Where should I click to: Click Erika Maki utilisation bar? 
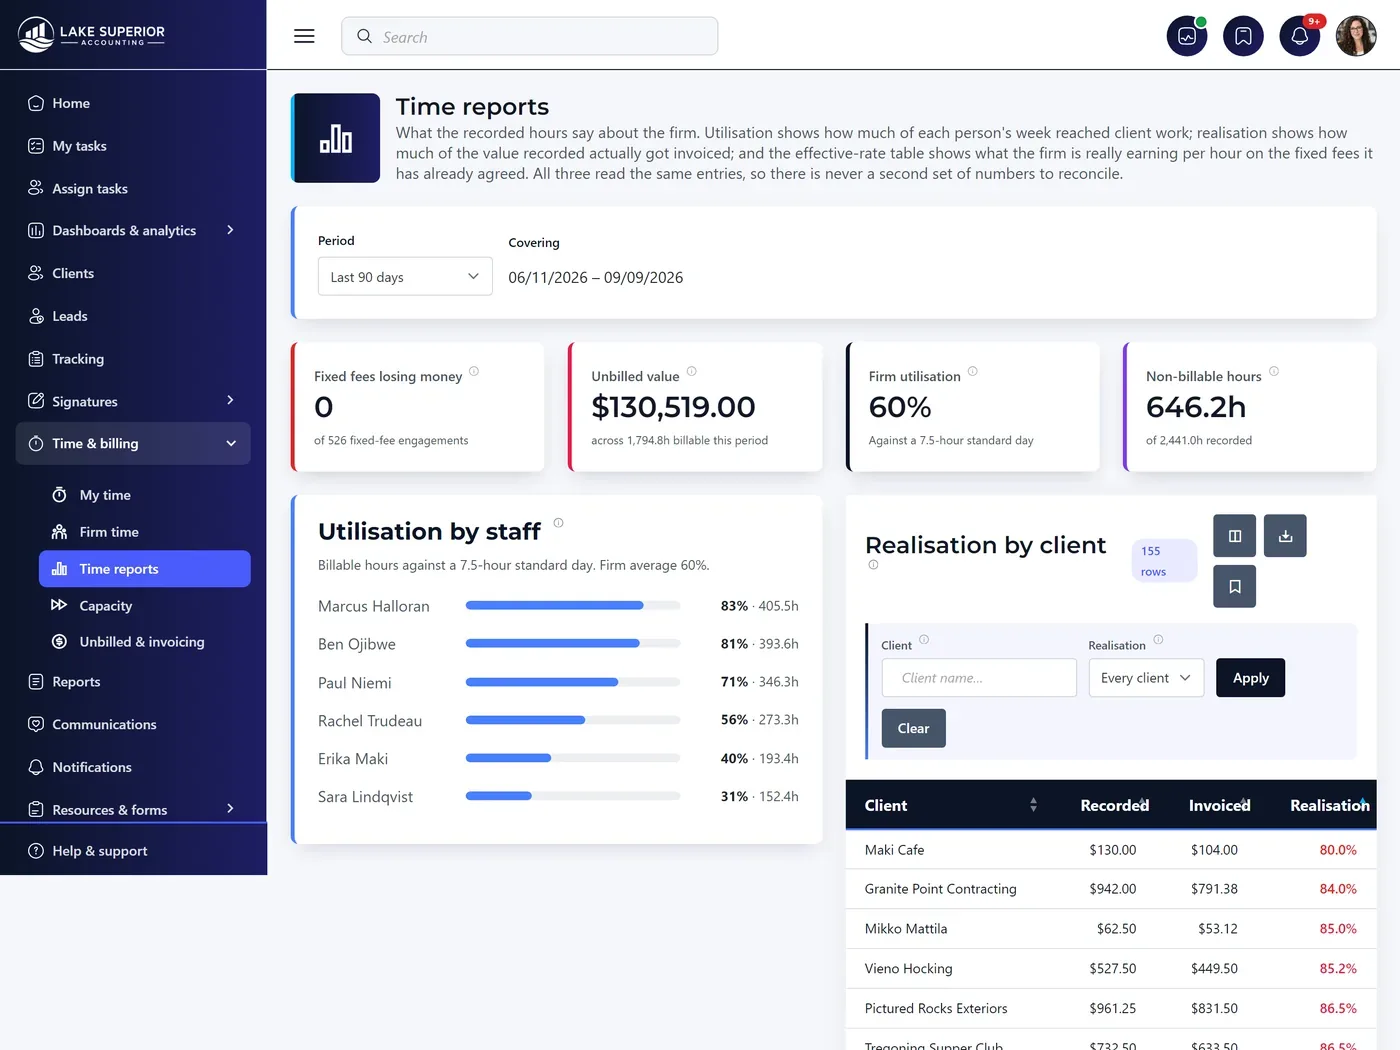point(573,758)
